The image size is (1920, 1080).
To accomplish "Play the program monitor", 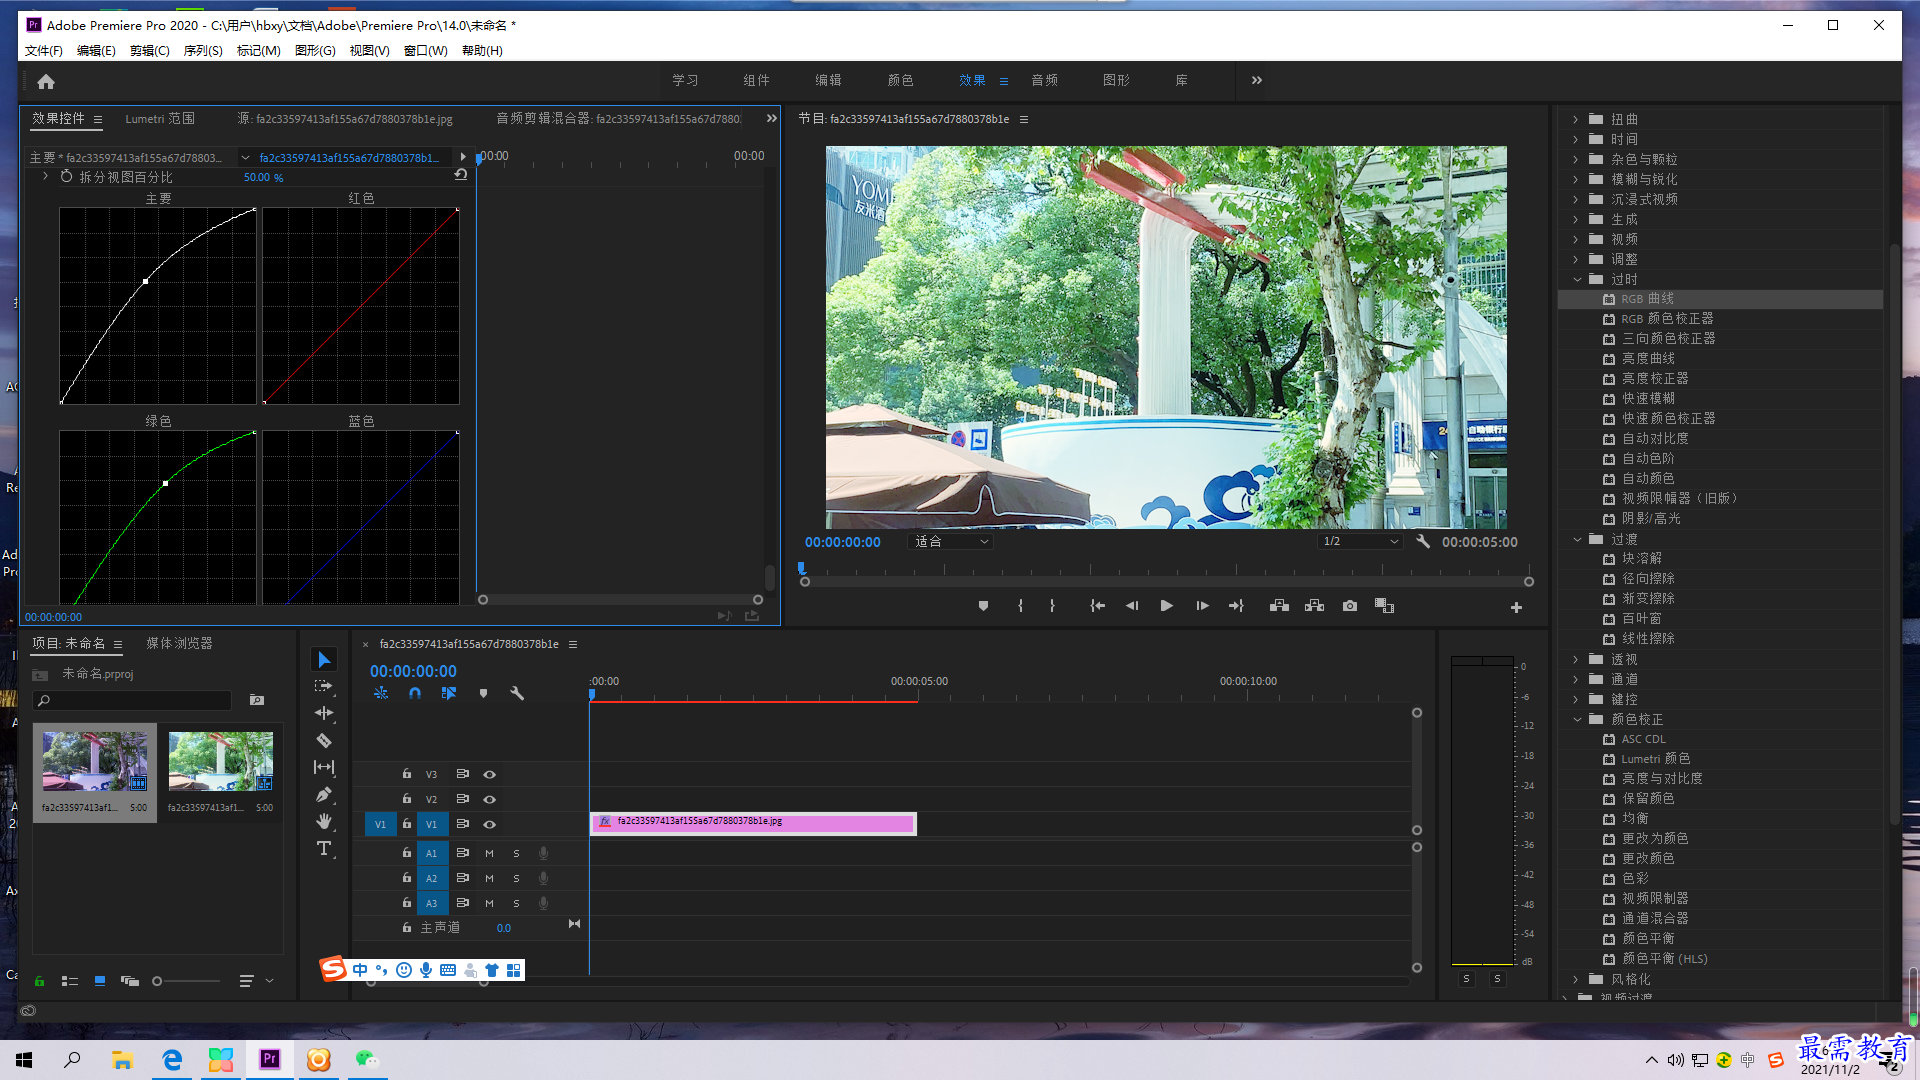I will [x=1166, y=606].
